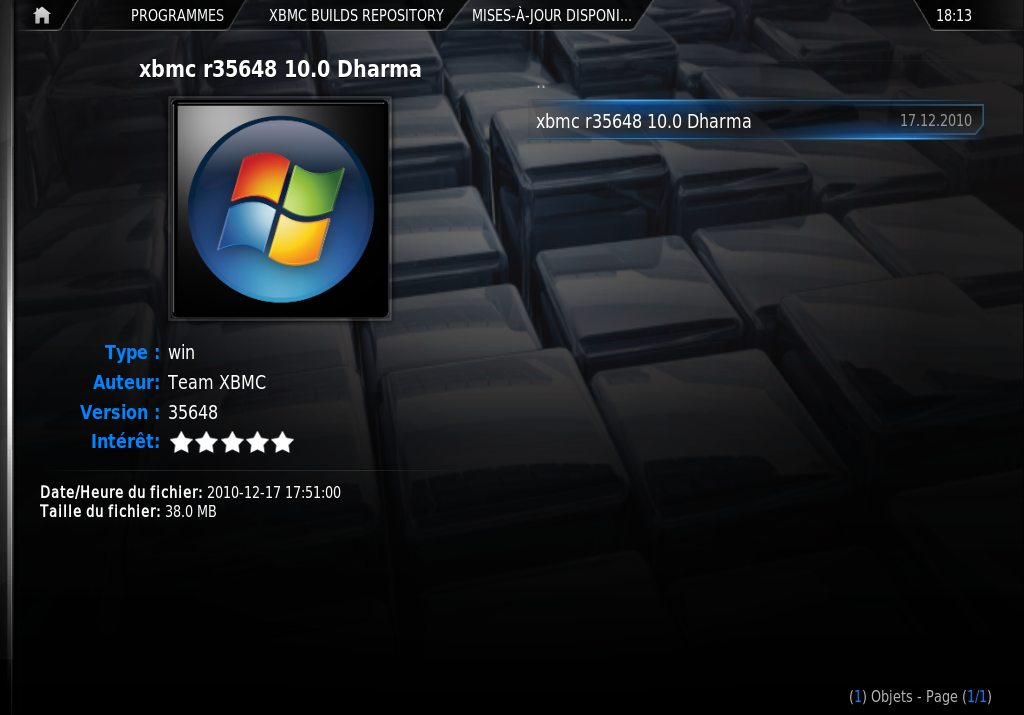This screenshot has width=1024, height=715.
Task: Click the 'Auteur:' label
Action: 126,382
